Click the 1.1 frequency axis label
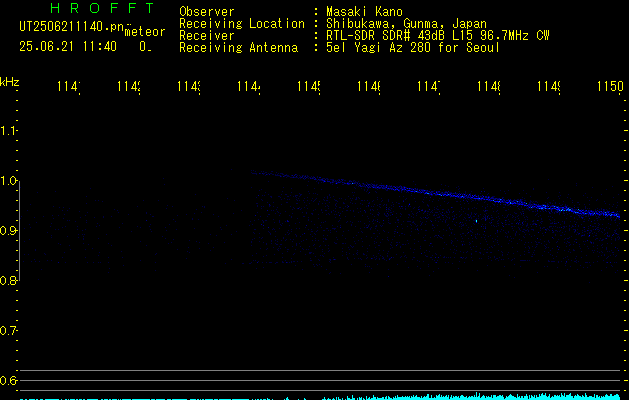Viewport: 629px width, 400px height. (x=8, y=130)
